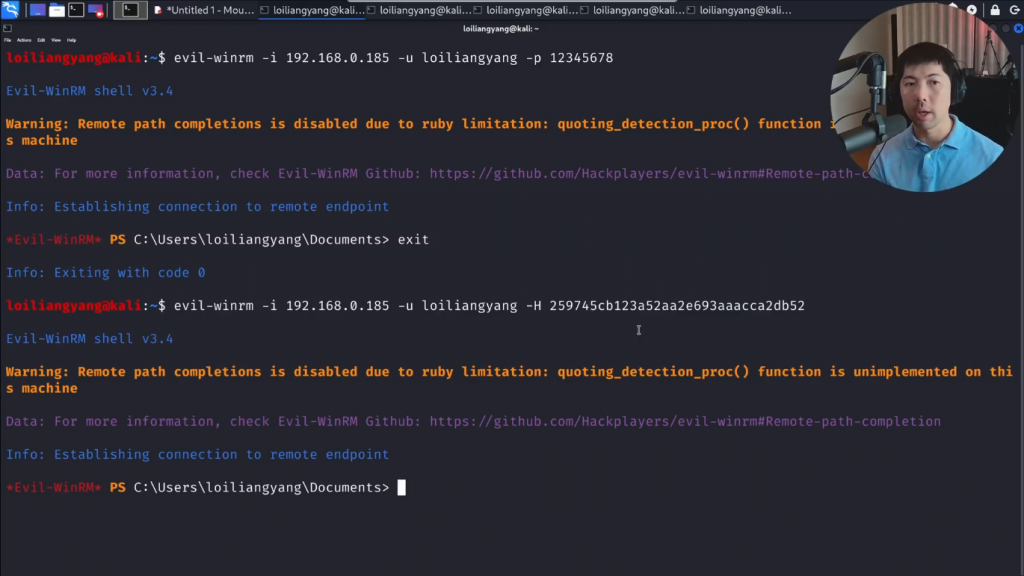Click the evil-winrm command using -p 12345678
The width and height of the screenshot is (1024, 576).
(x=393, y=58)
